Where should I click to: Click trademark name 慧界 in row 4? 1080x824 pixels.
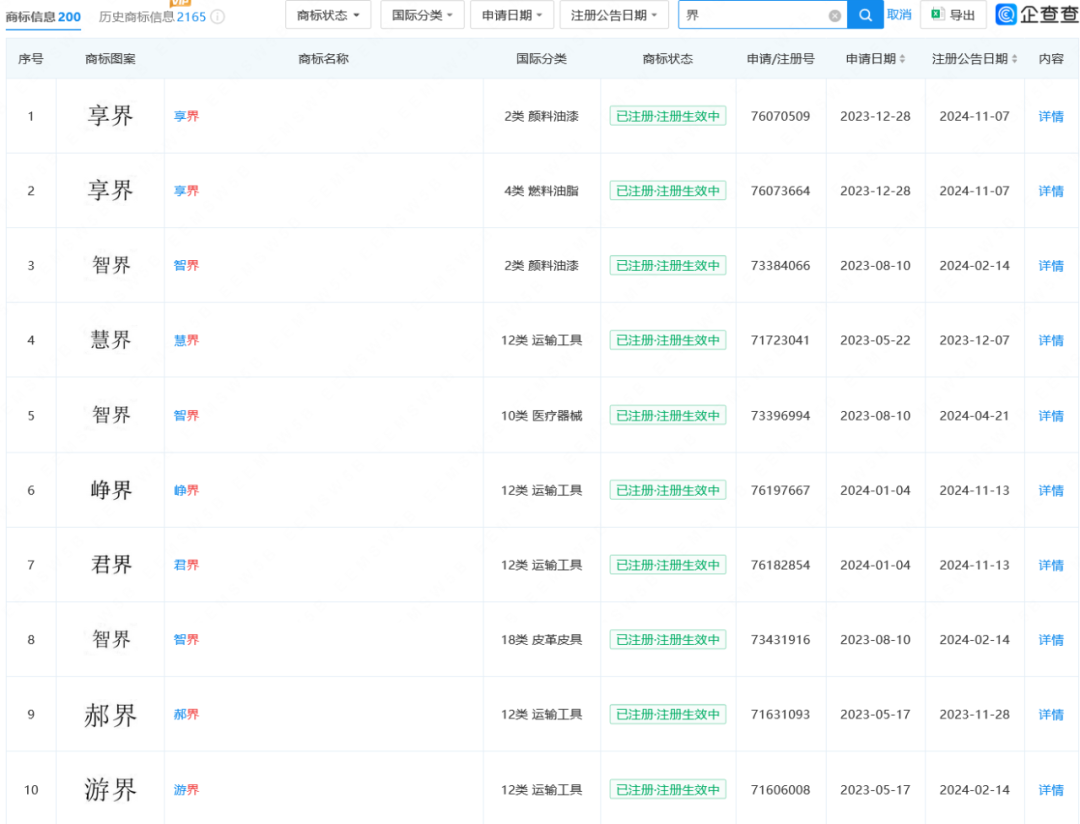tap(186, 340)
